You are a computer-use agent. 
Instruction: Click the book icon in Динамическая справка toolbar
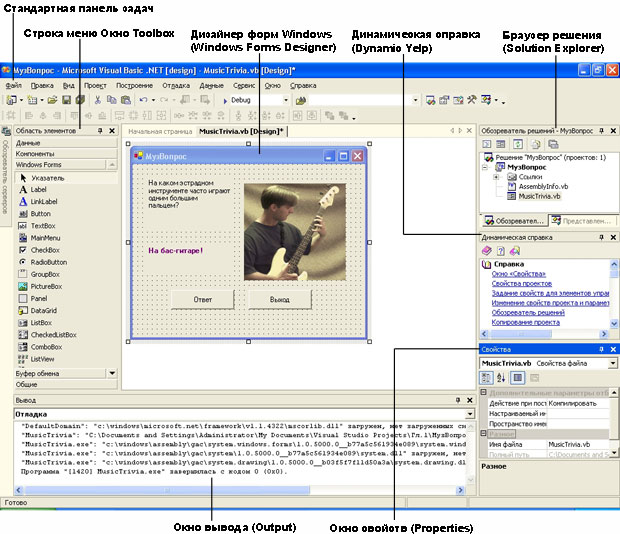tap(487, 251)
